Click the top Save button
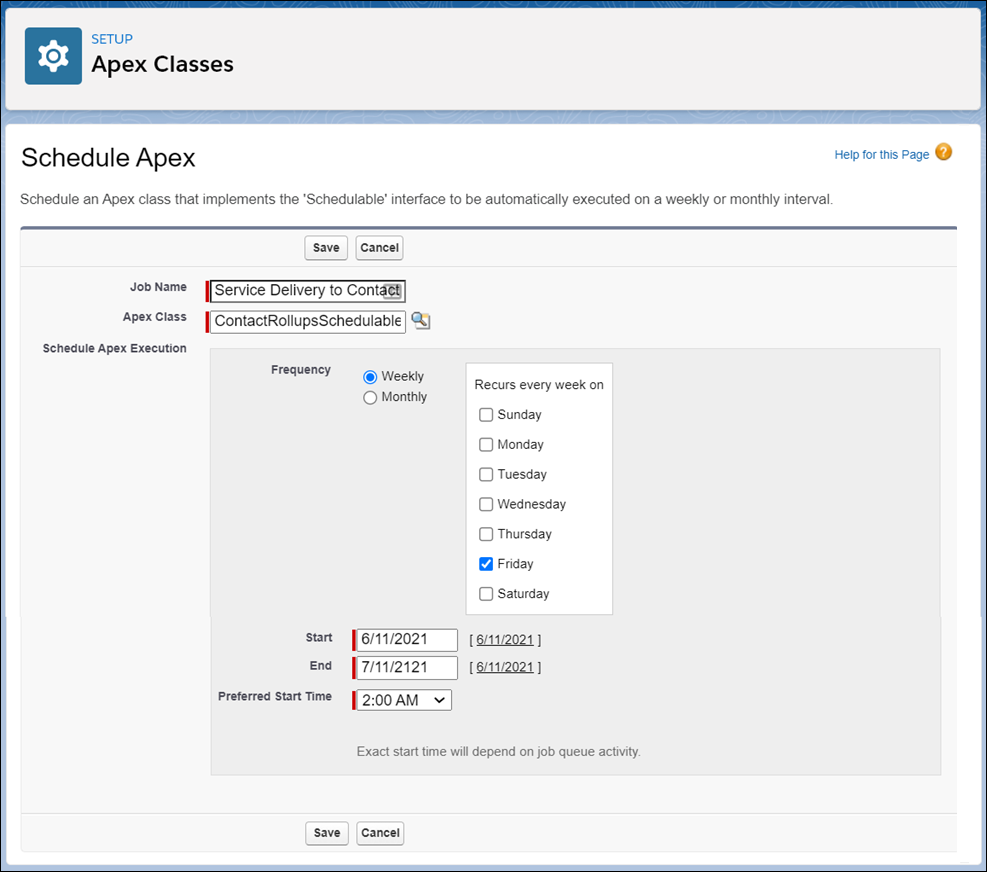 point(326,247)
